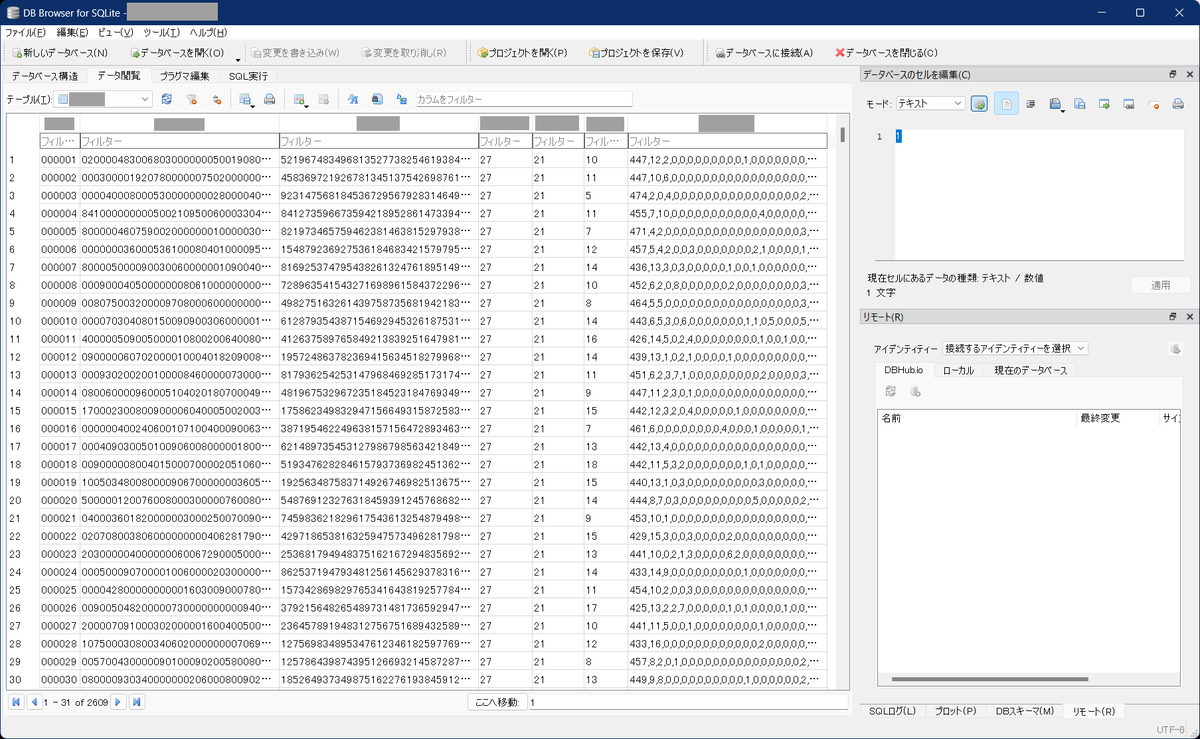Click the auto-format indent icon in cell editor
This screenshot has height=739, width=1200.
[x=1031, y=103]
